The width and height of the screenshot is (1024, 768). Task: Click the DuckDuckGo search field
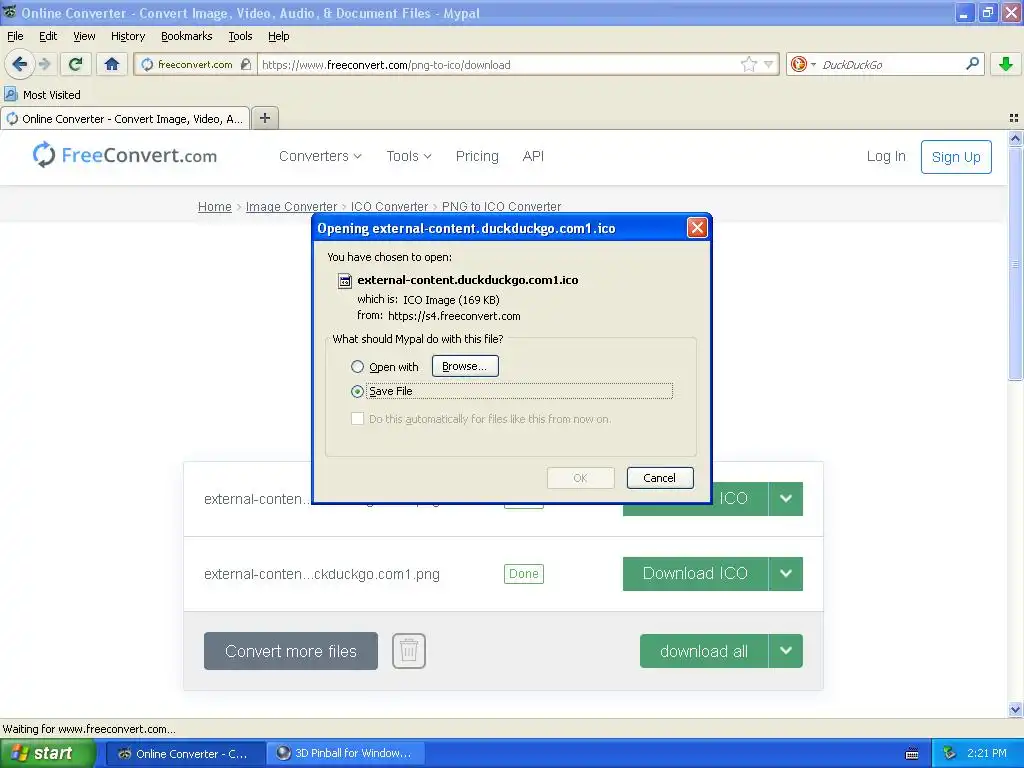coord(889,64)
